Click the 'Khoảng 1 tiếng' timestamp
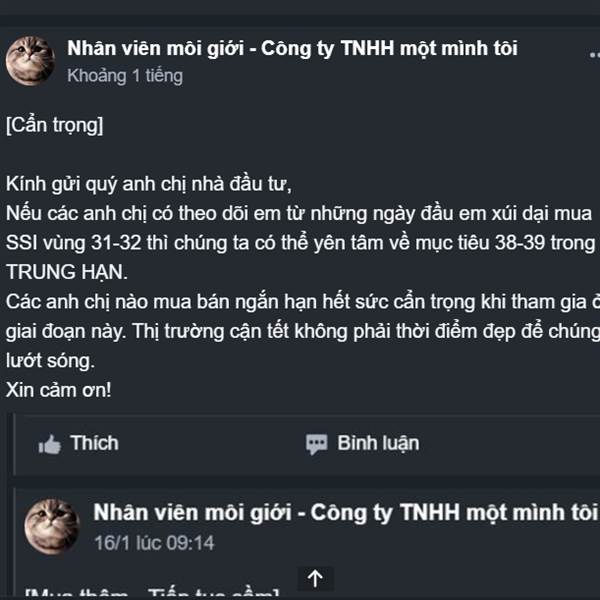This screenshot has width=600, height=600. pos(124,75)
